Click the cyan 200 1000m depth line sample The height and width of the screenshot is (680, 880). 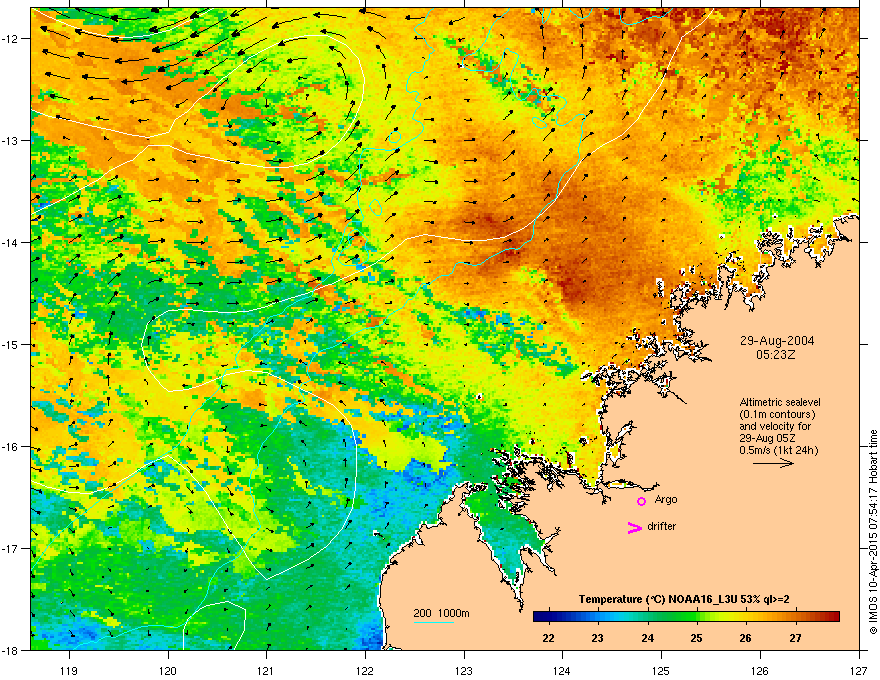433,622
